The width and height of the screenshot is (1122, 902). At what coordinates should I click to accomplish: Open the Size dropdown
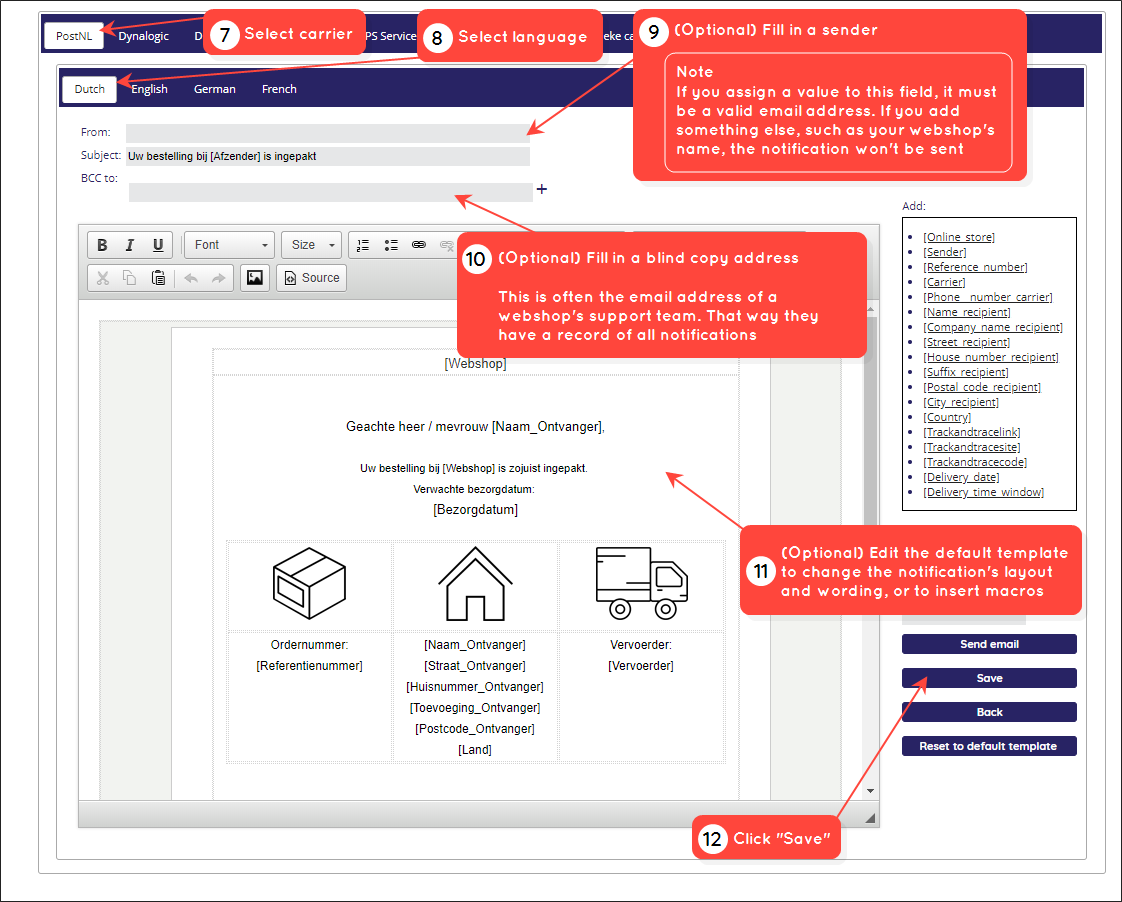point(311,245)
